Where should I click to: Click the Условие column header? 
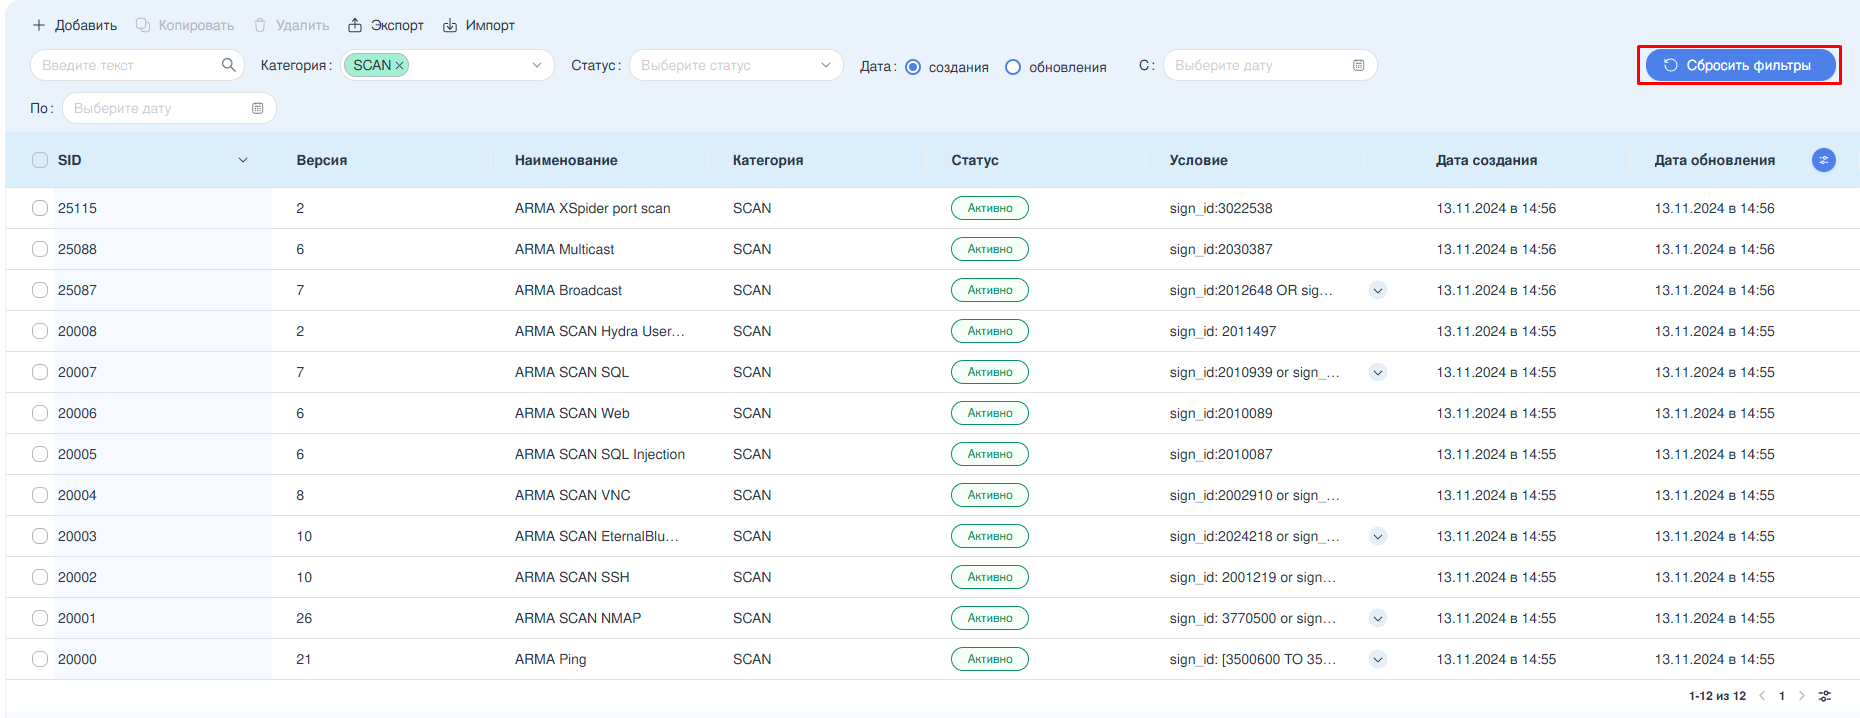coord(1198,160)
